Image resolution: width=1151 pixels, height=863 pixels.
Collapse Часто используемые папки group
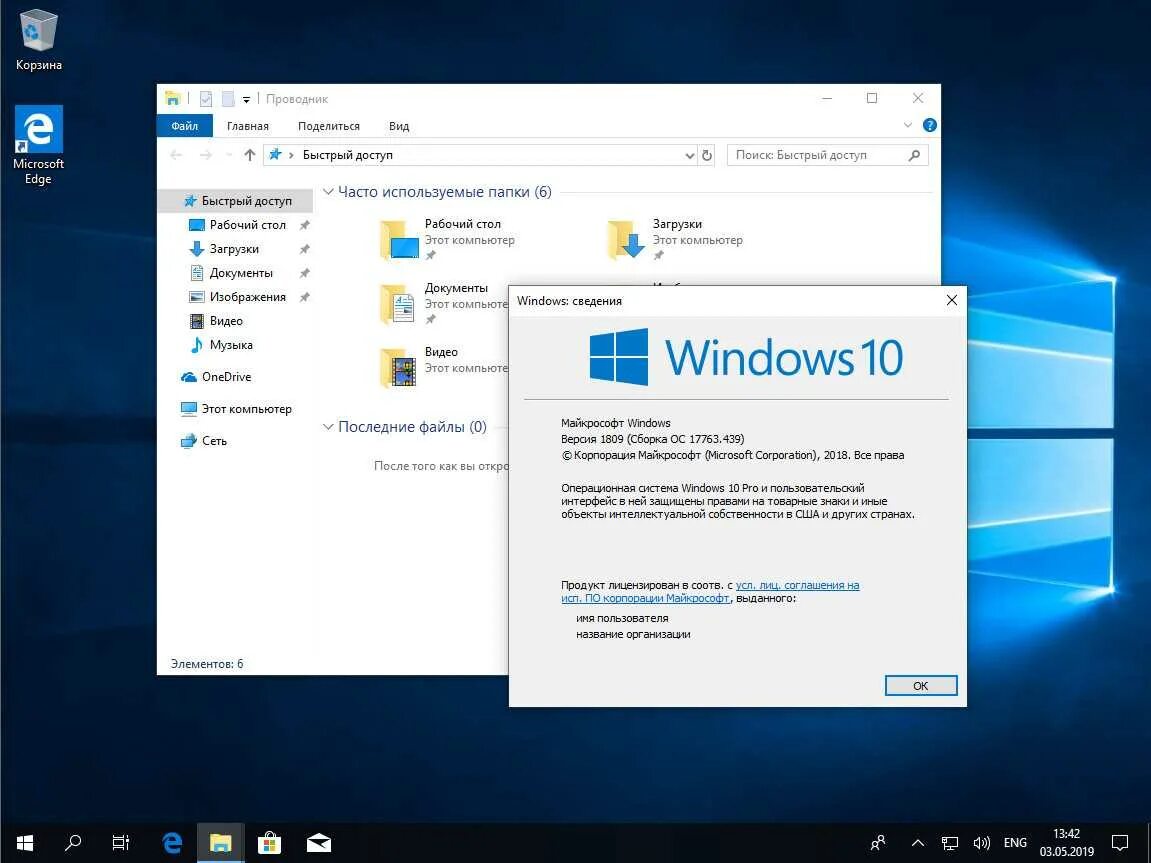tap(328, 192)
